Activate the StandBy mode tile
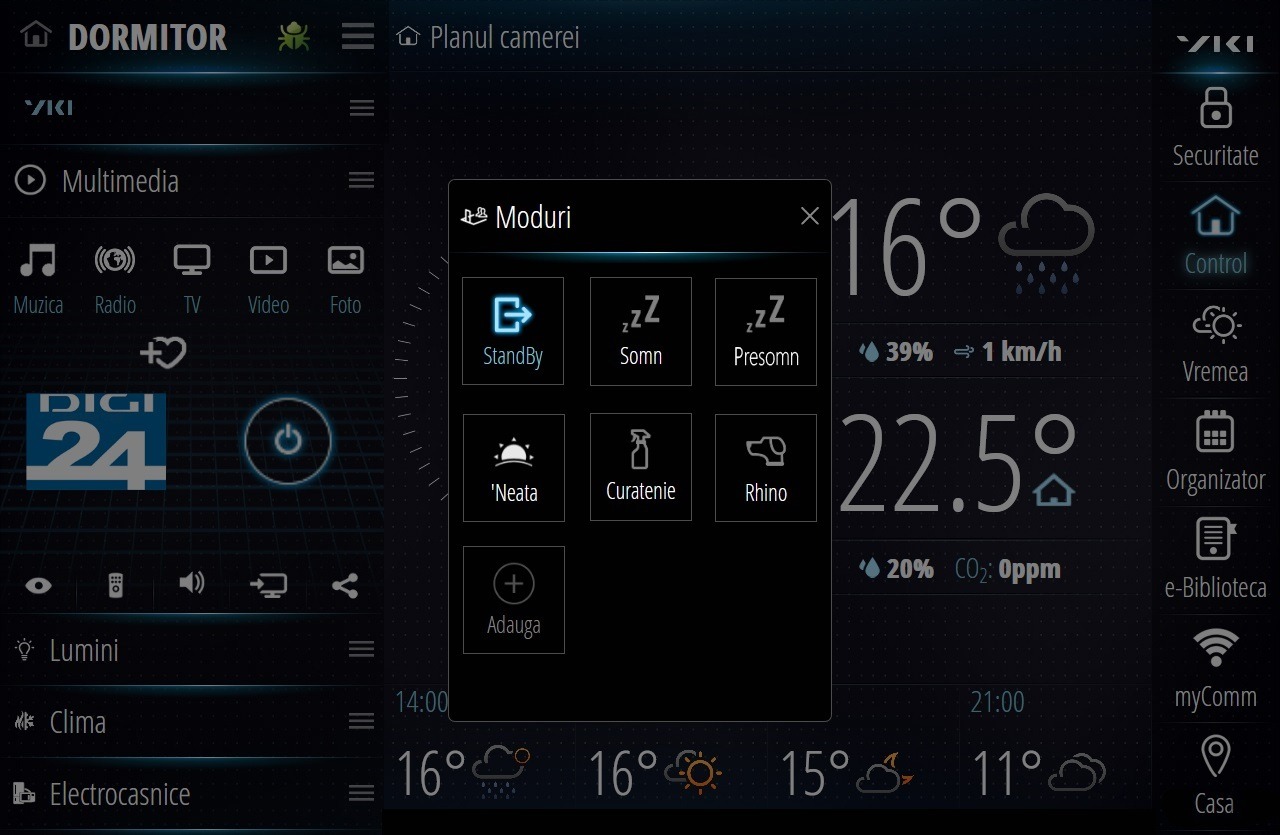1280x835 pixels. click(x=513, y=331)
